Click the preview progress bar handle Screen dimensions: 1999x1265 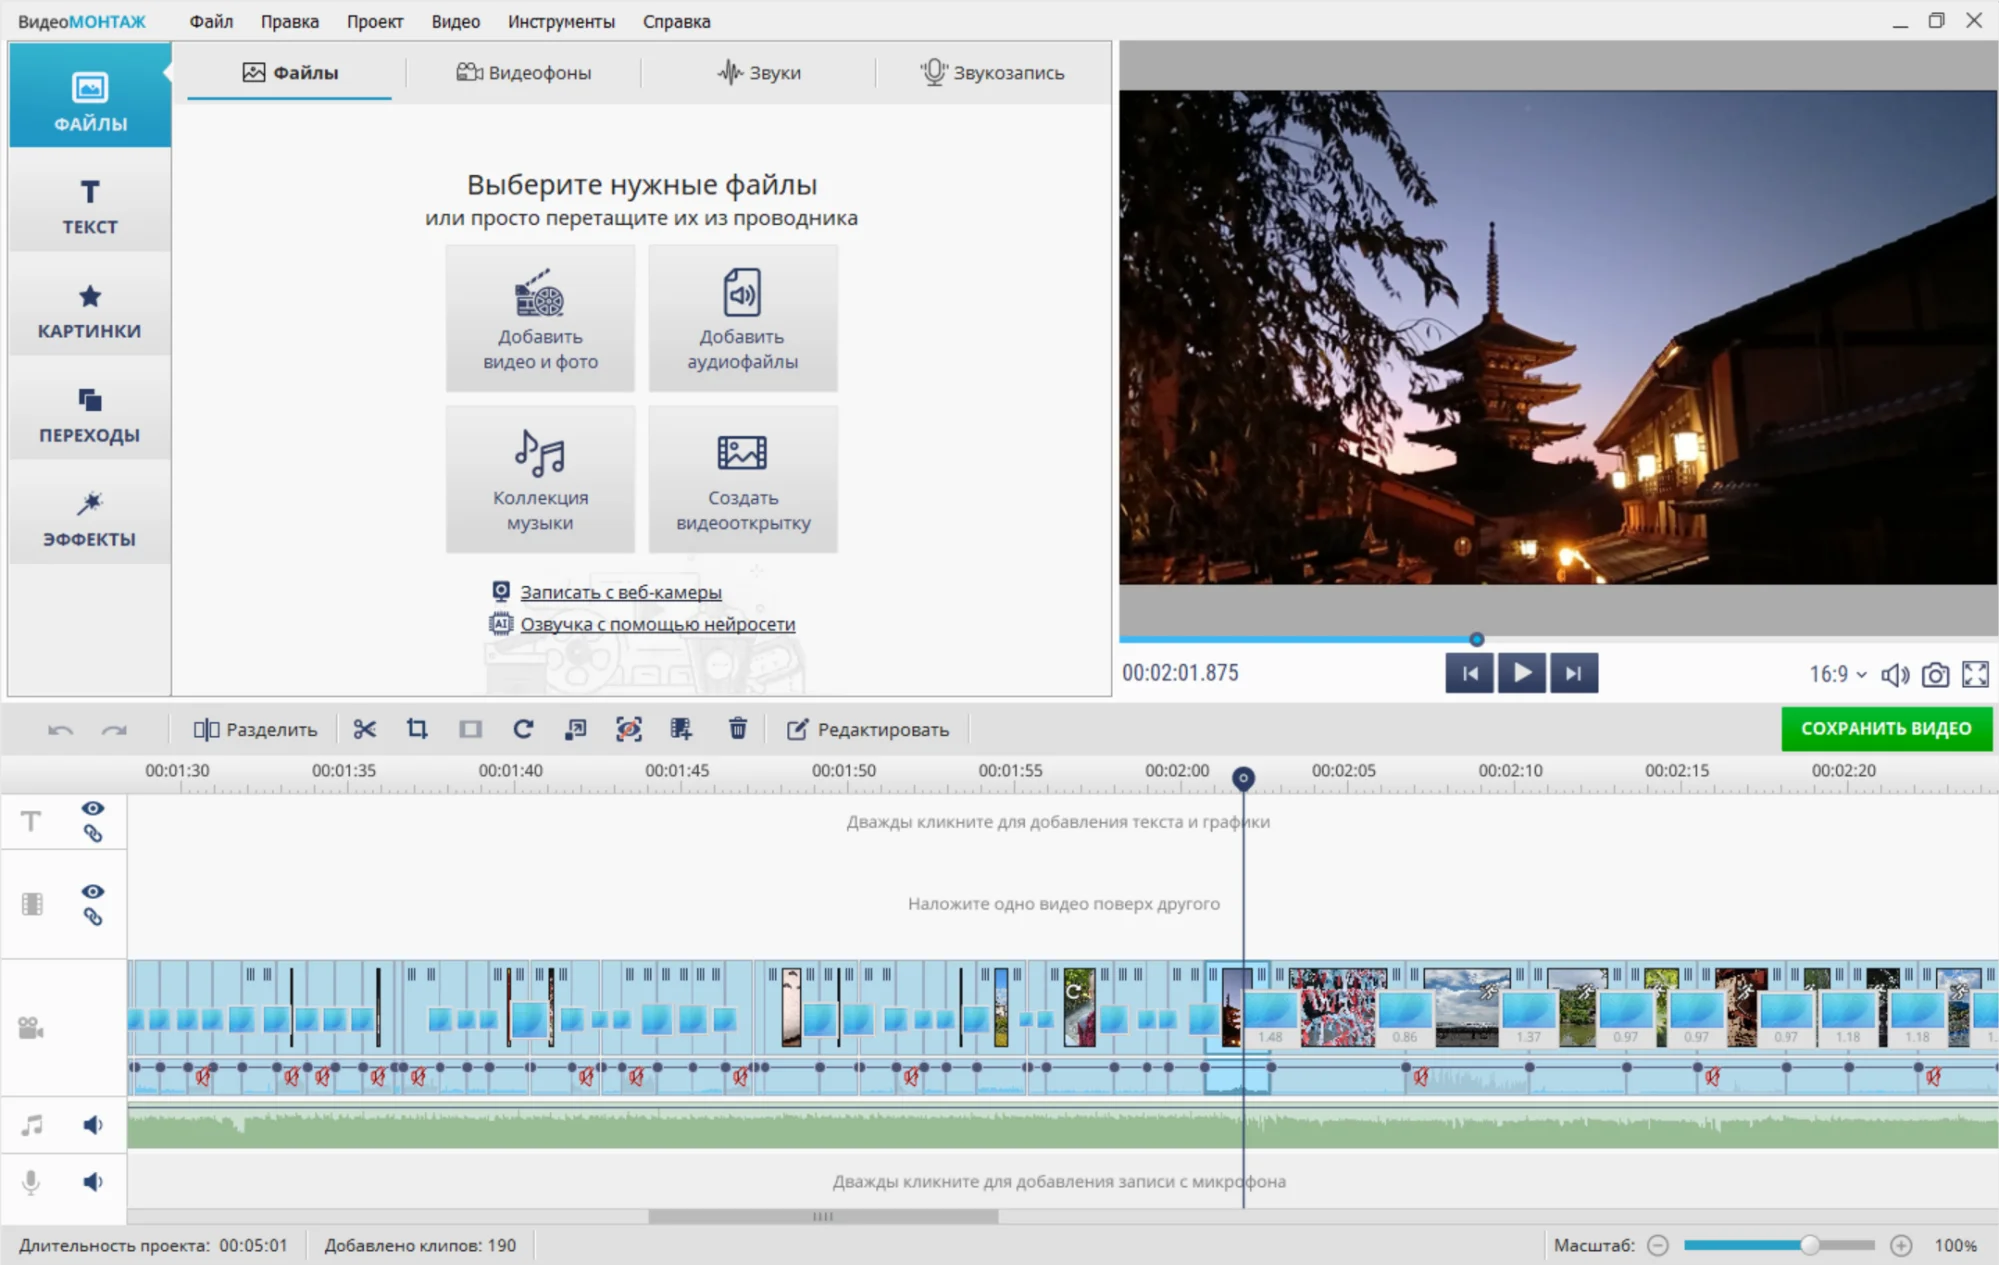click(1476, 639)
